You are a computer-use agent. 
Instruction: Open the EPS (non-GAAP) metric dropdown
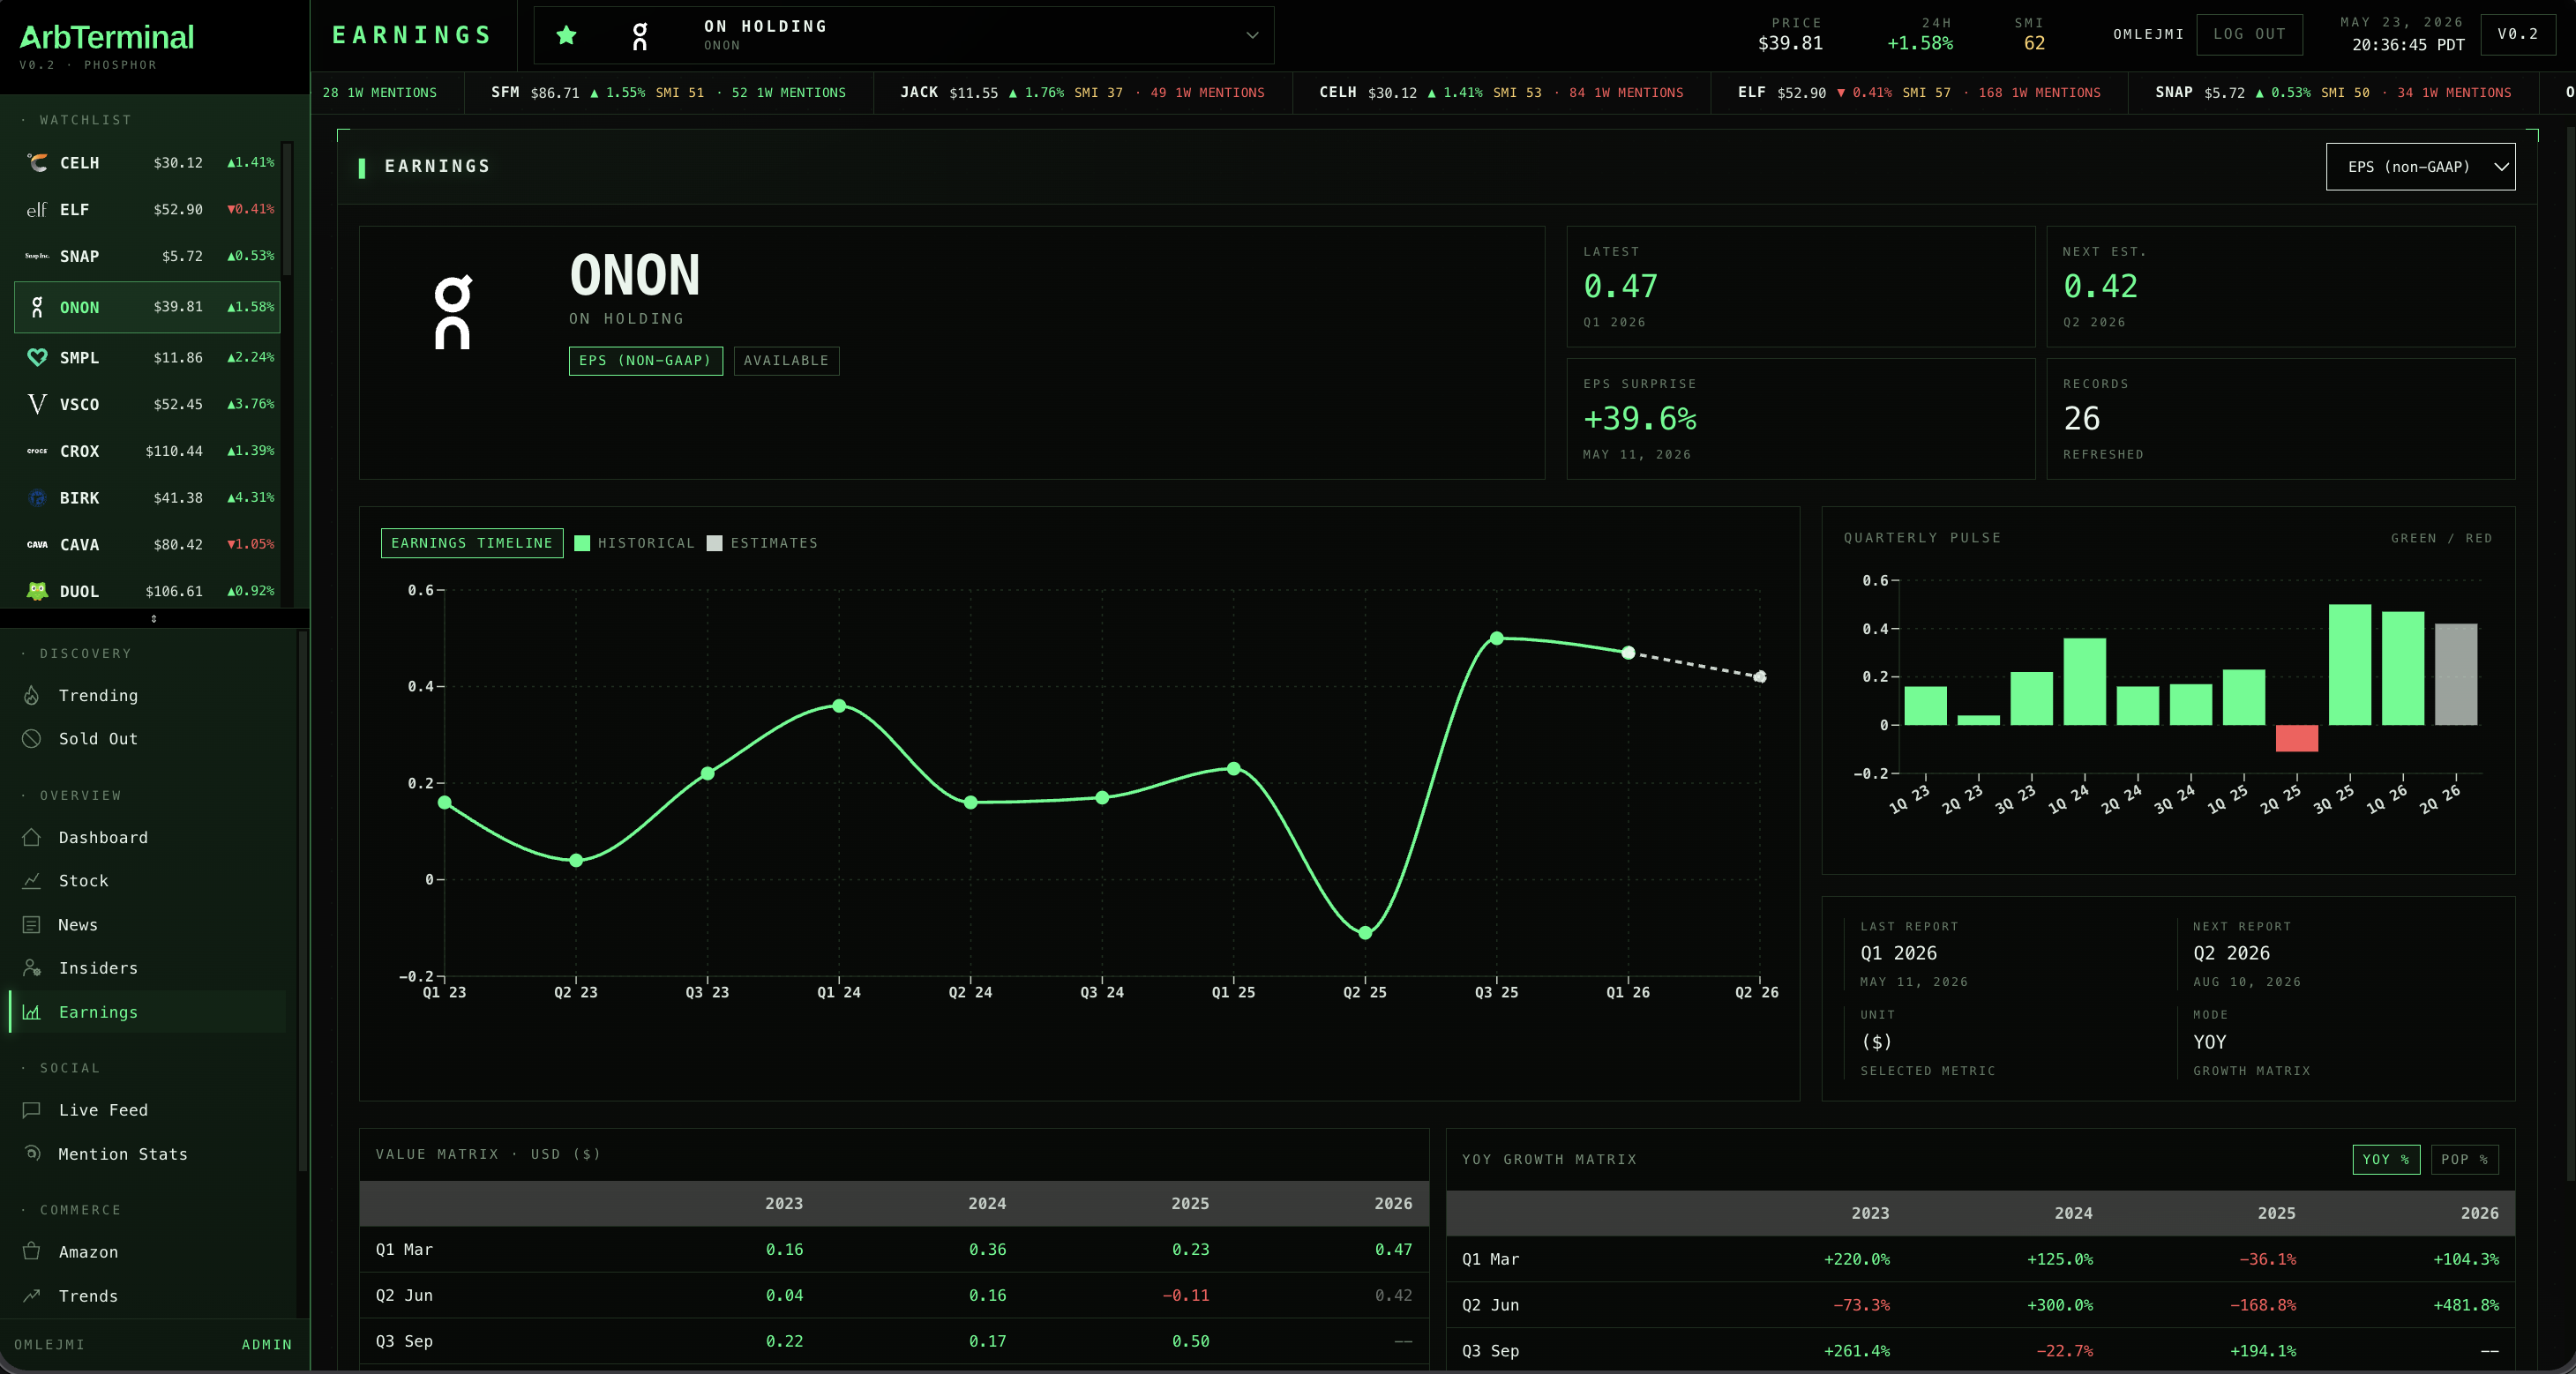2420,167
